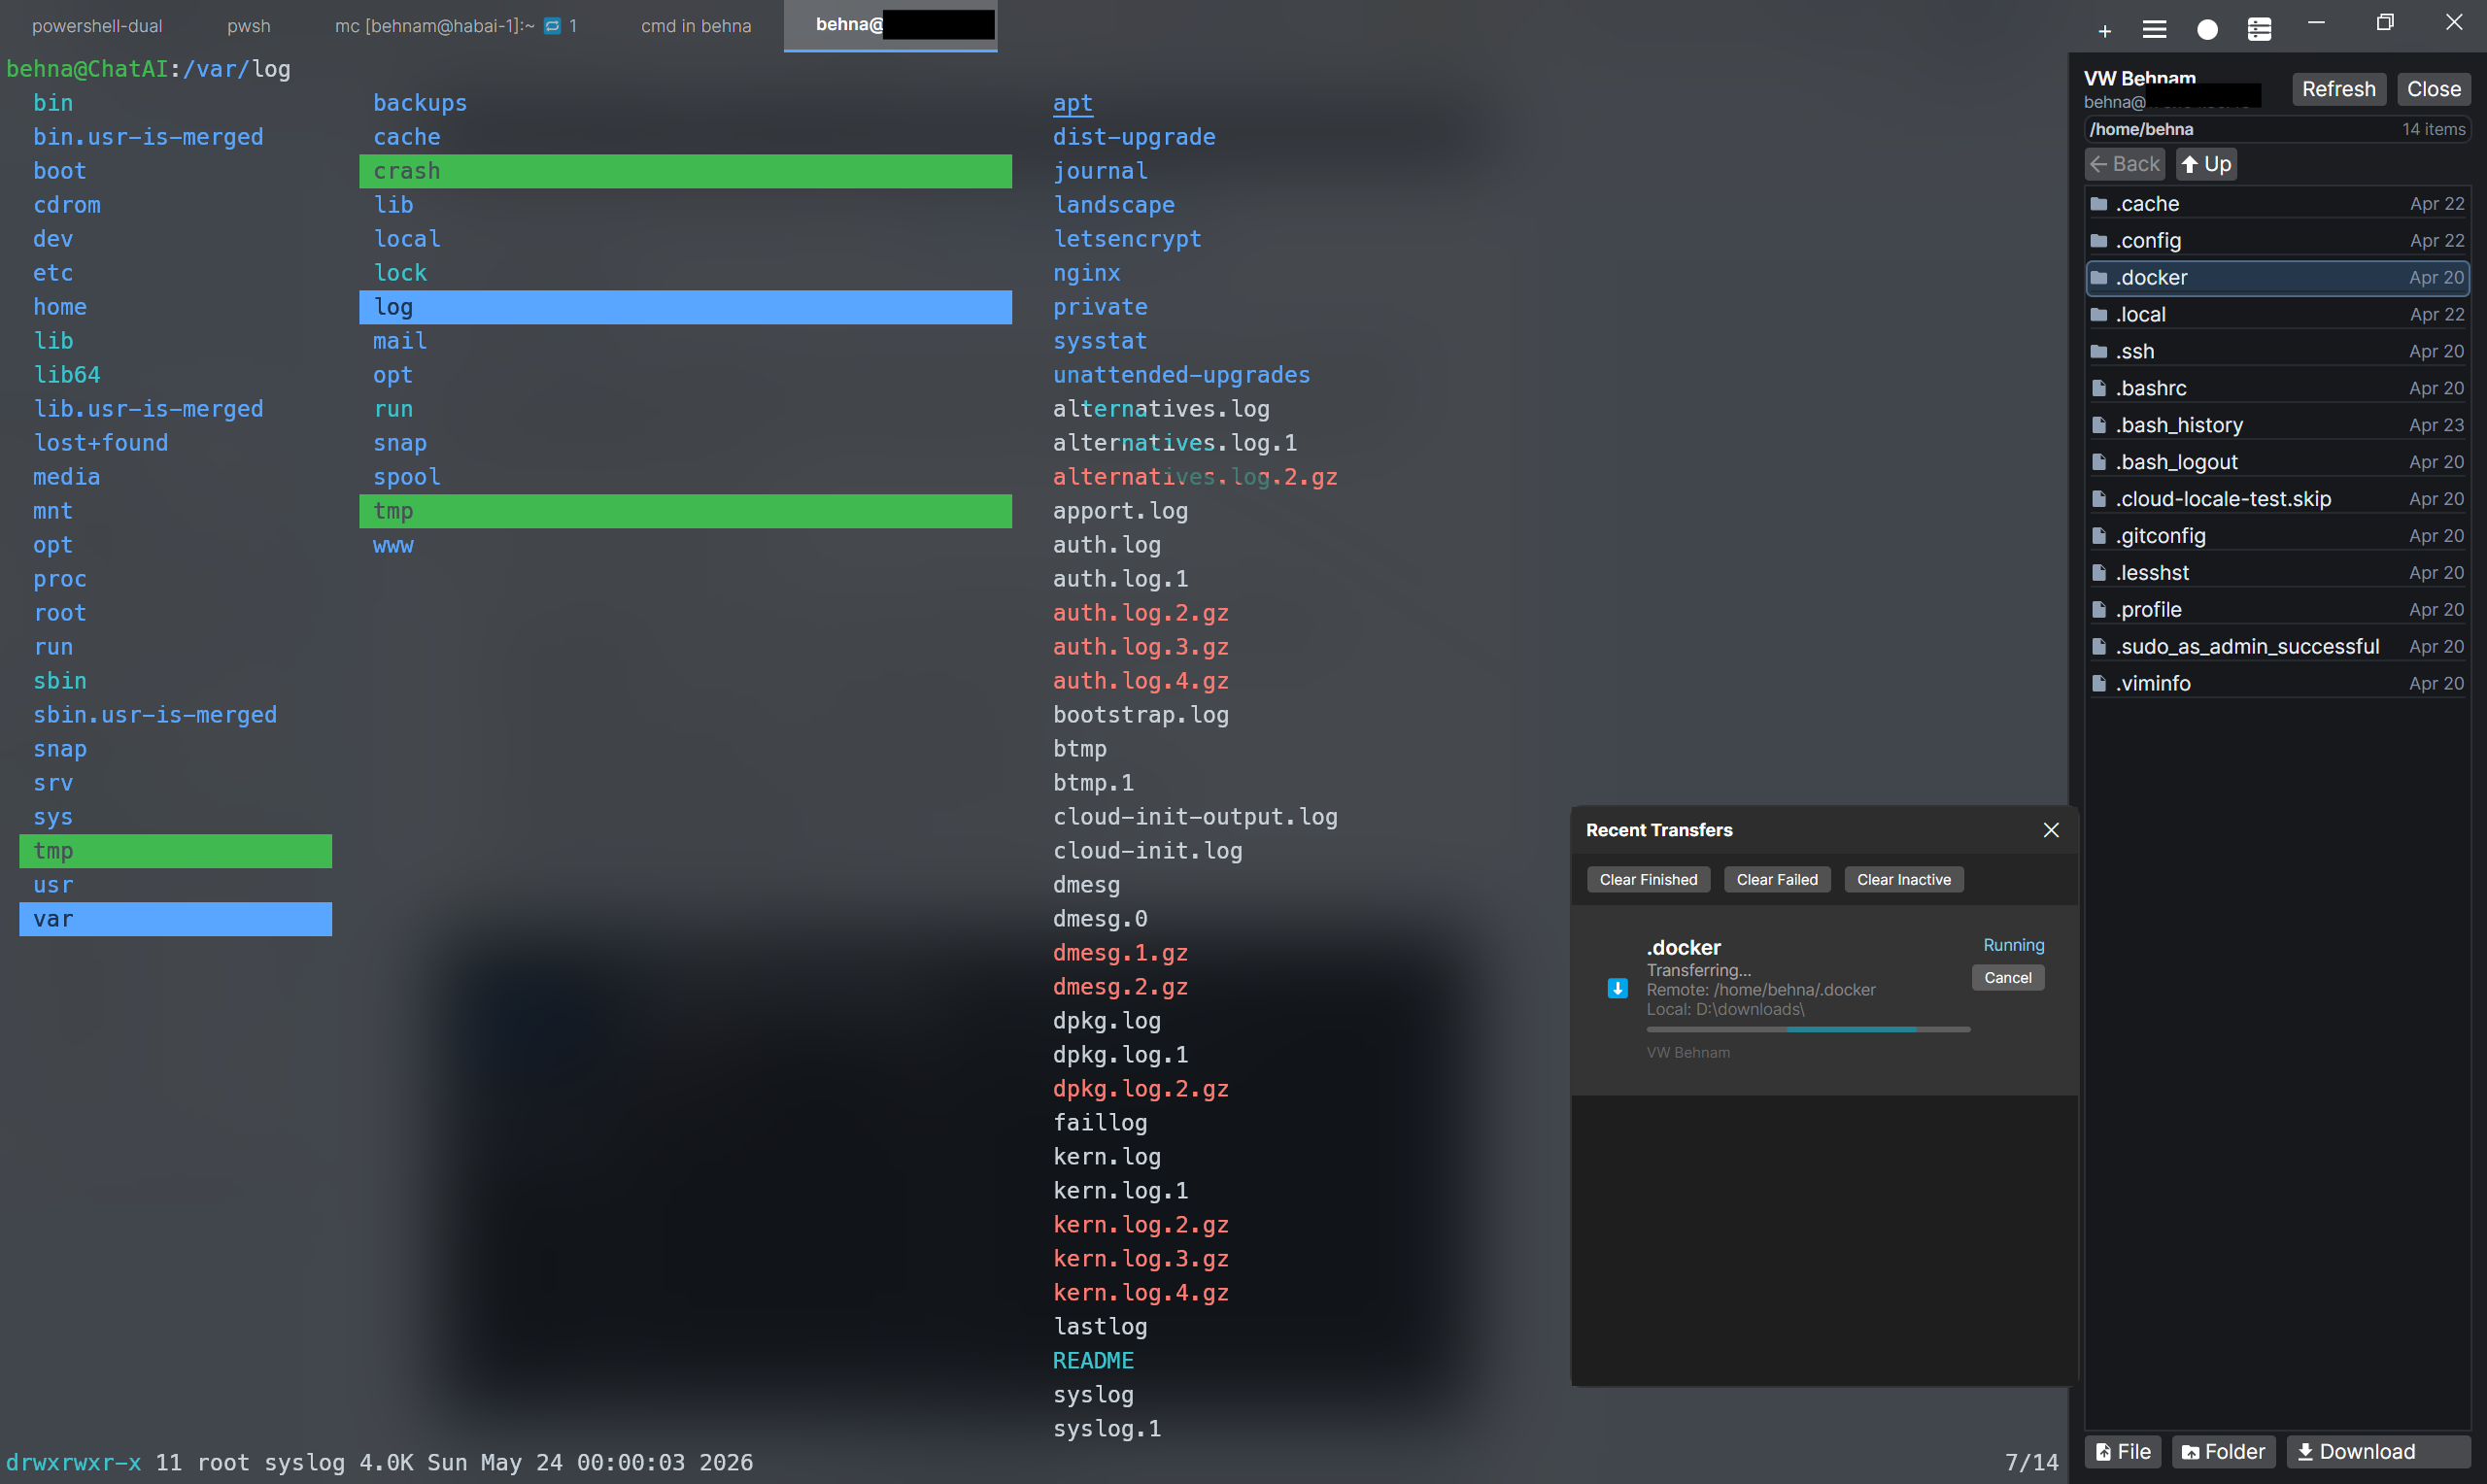
Task: Click the .cache folder icon
Action: tap(2099, 204)
